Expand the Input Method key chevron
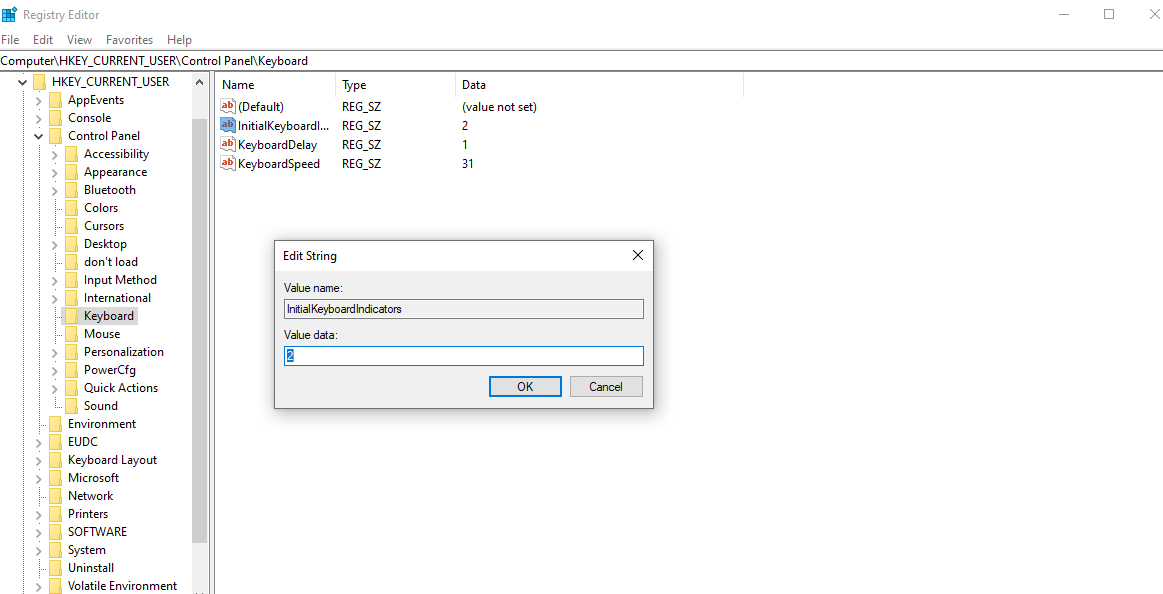Screen dimensions: 1163x594 (55, 280)
